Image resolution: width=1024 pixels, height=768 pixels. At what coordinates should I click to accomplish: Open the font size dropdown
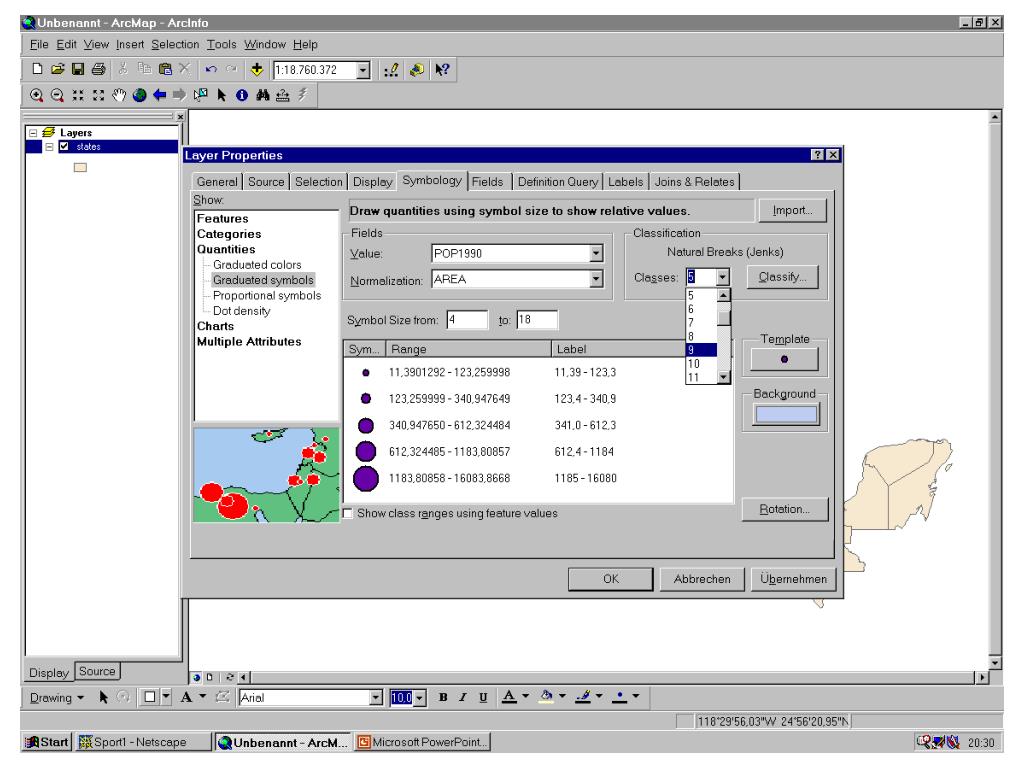(x=420, y=697)
